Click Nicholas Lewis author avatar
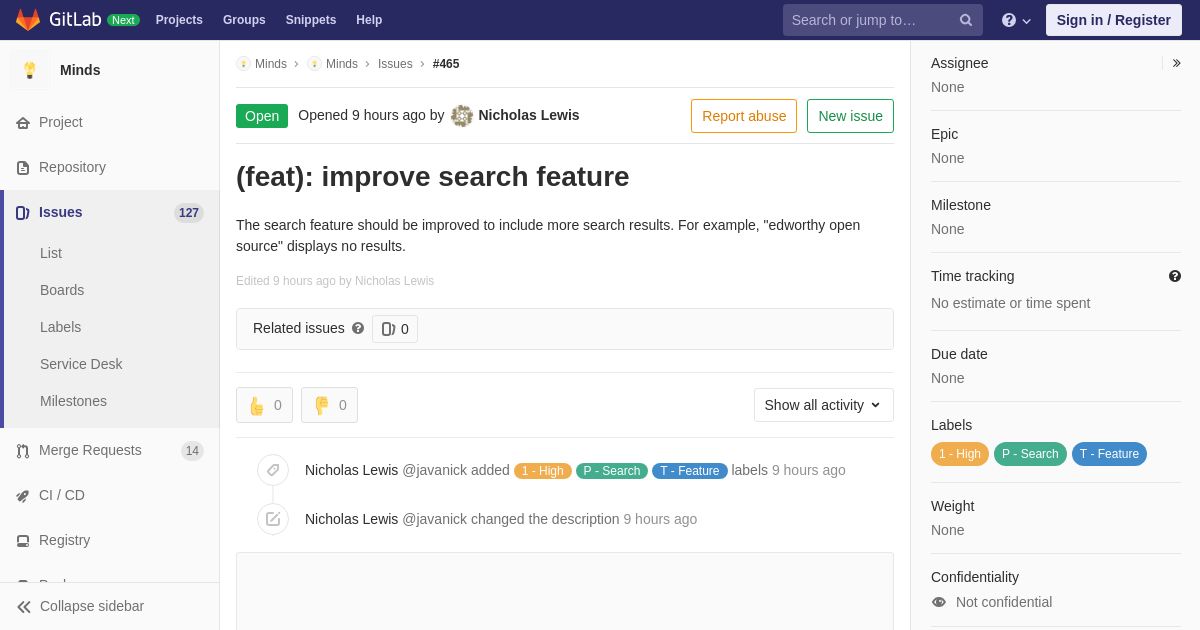The image size is (1200, 630). [x=462, y=116]
